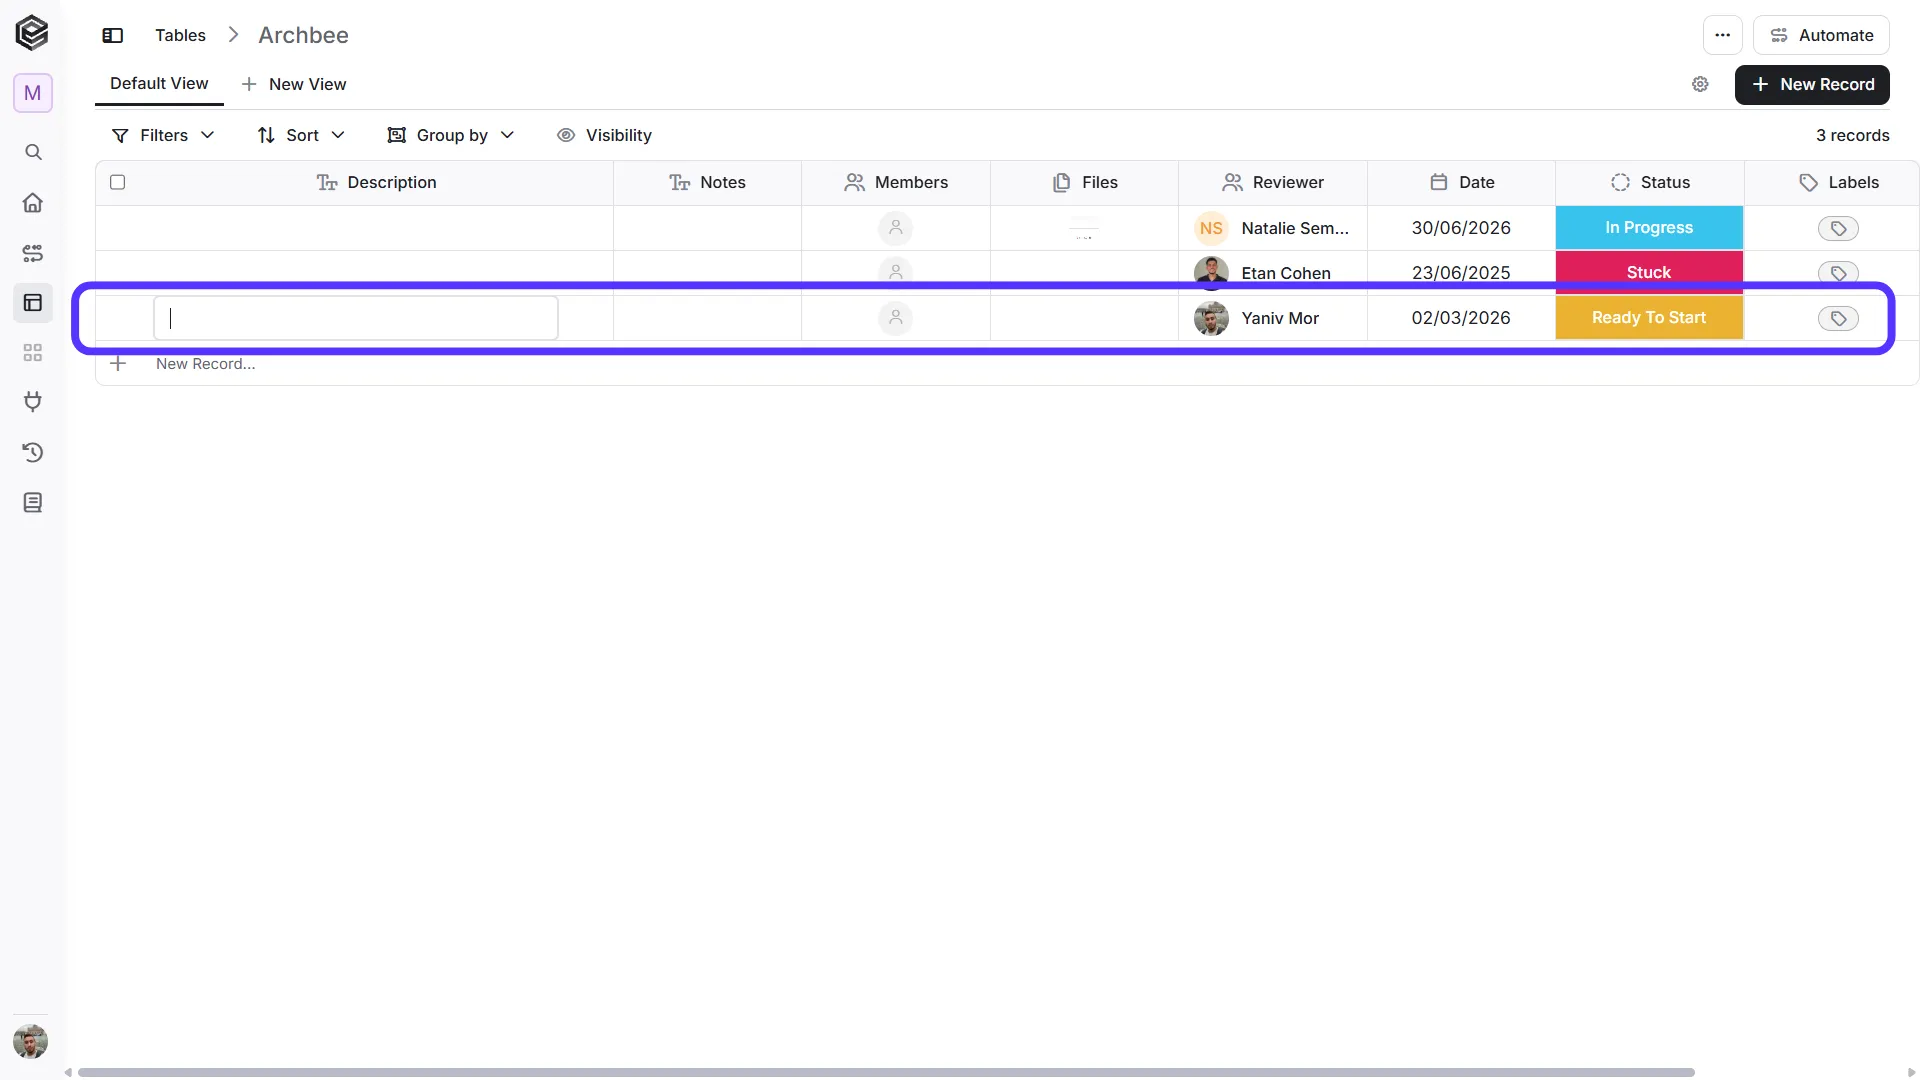Add a New View tab
1920x1080 pixels.
click(x=294, y=84)
